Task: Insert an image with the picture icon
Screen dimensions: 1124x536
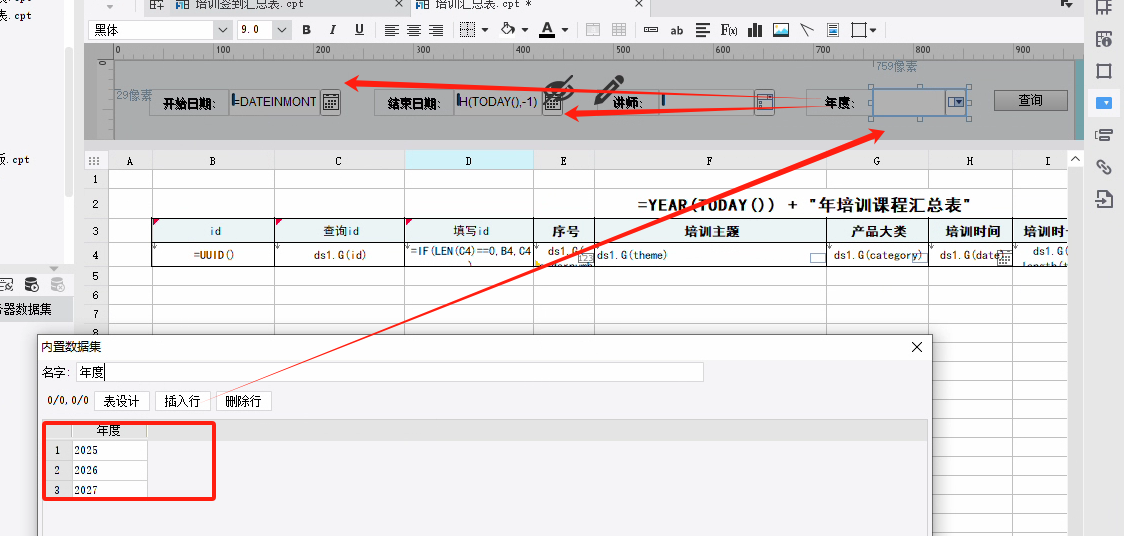Action: coord(781,30)
